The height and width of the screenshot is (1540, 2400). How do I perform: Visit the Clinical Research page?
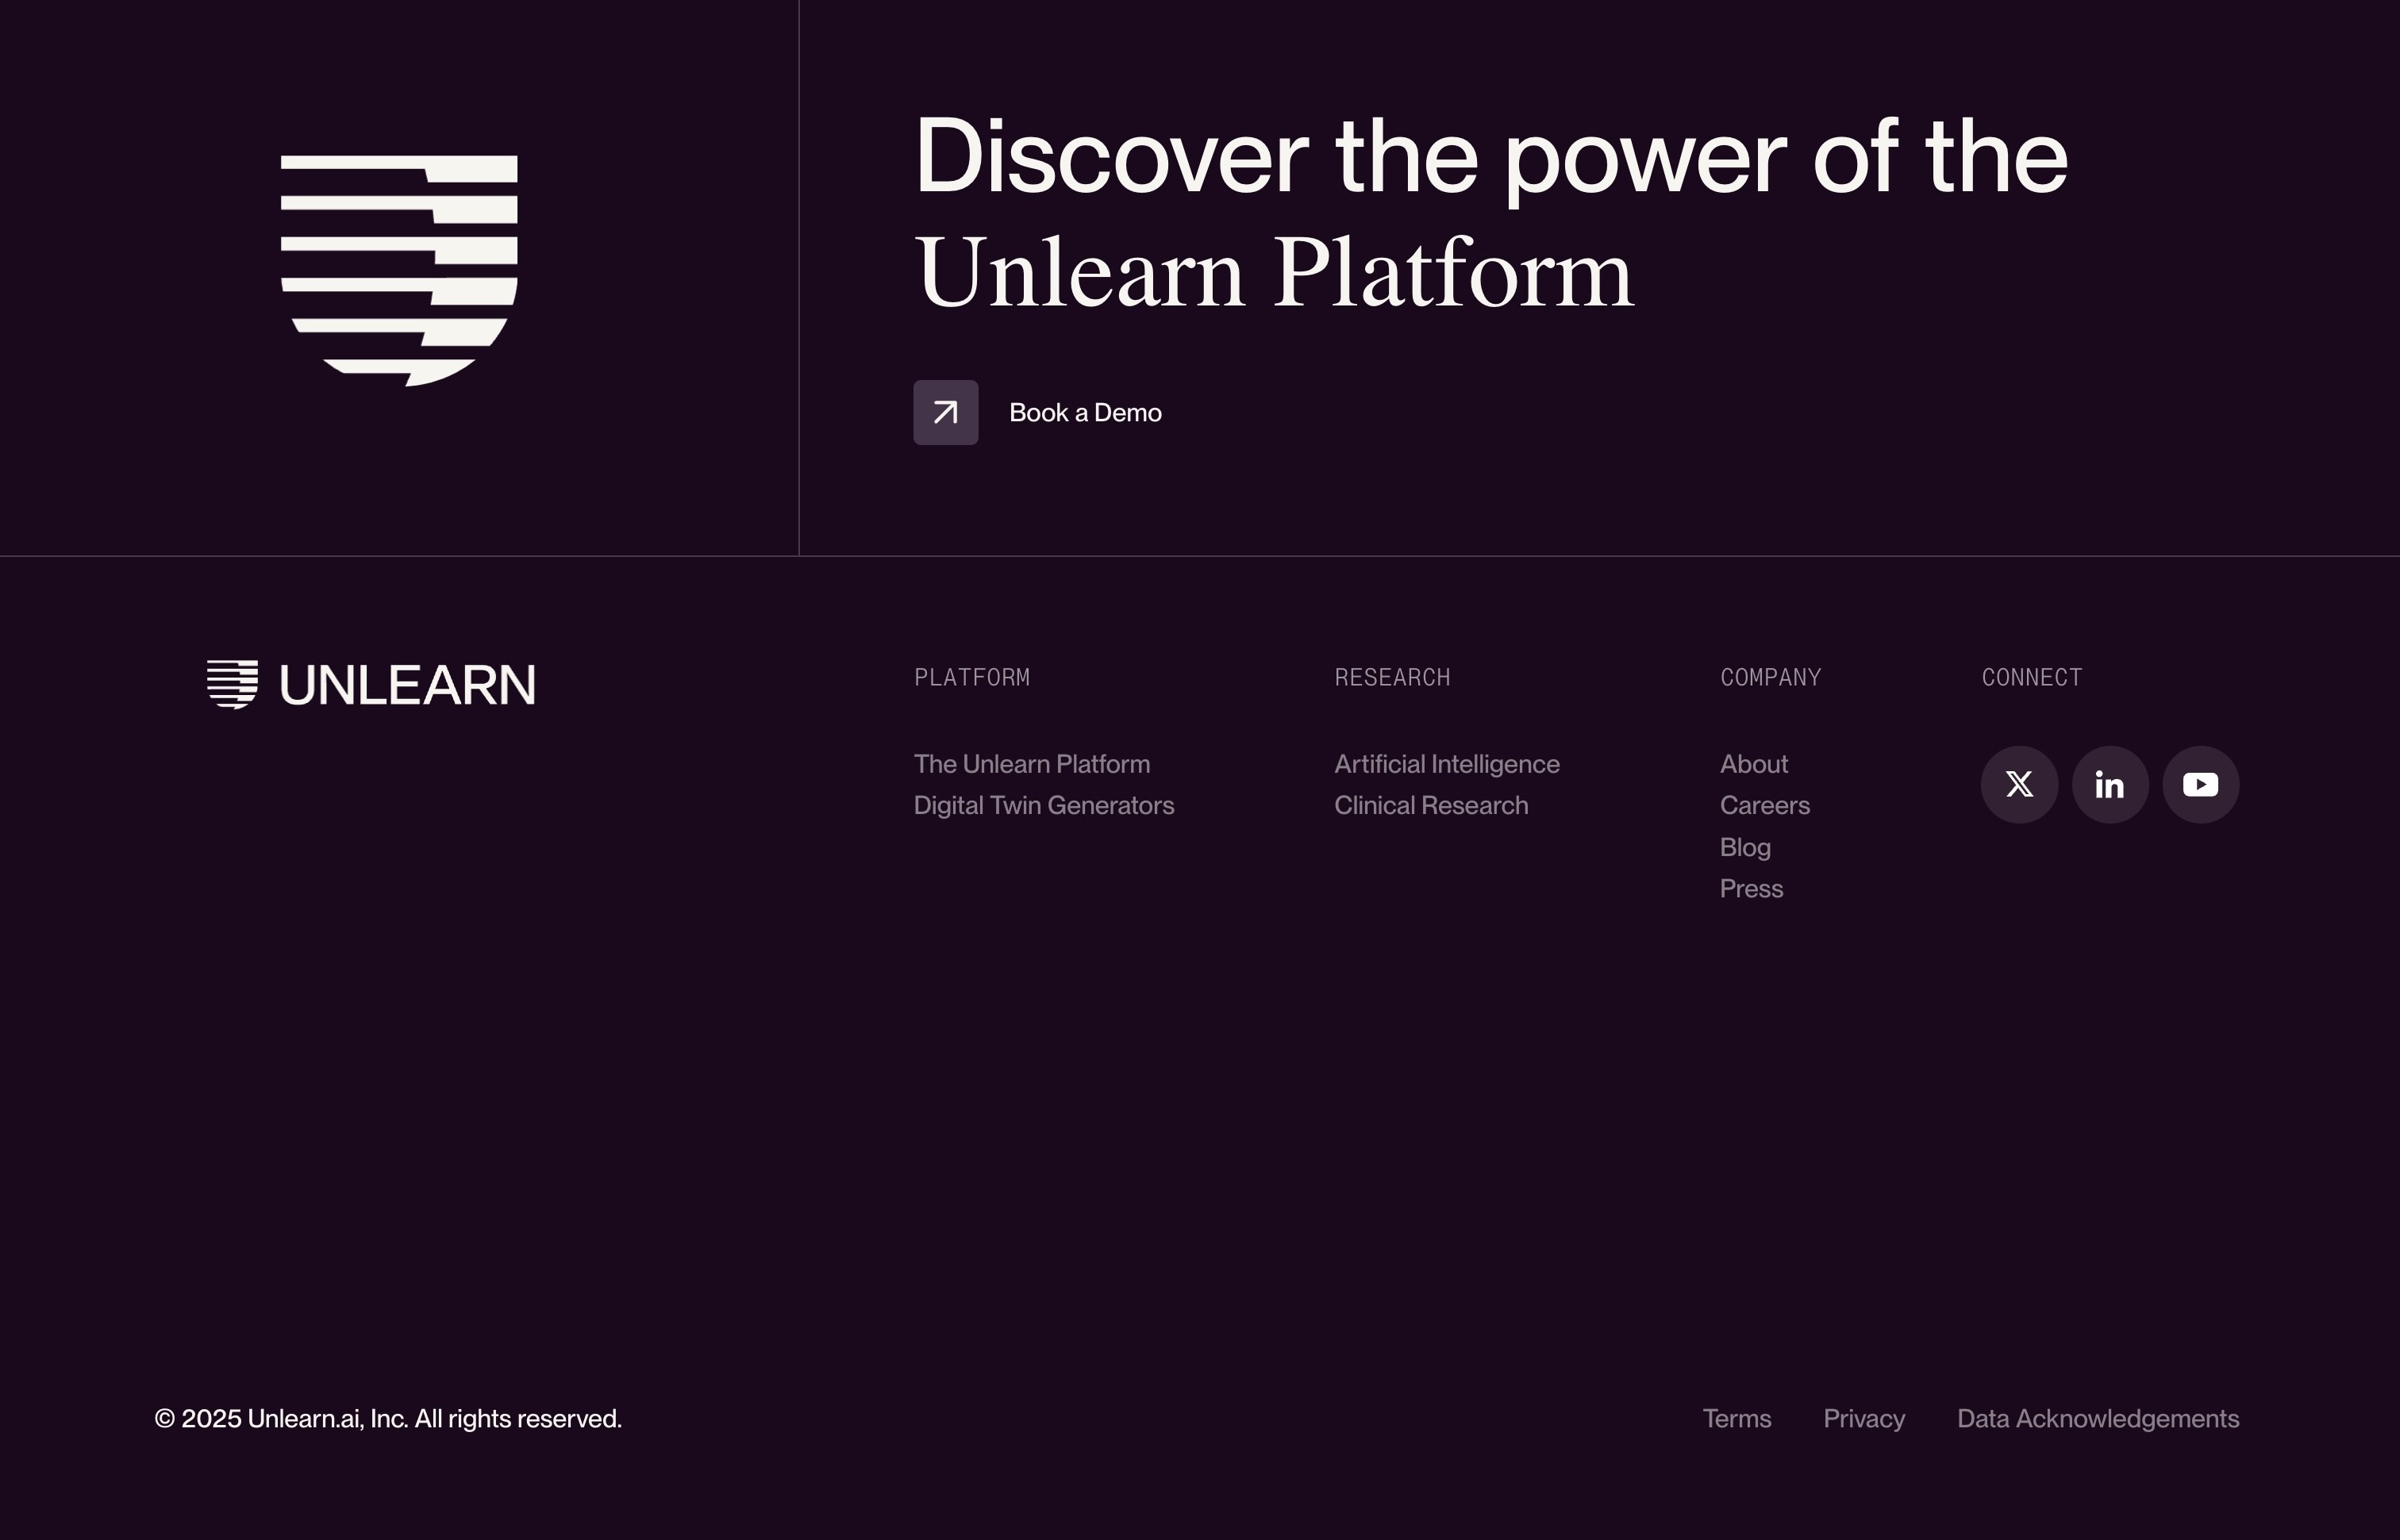click(x=1430, y=805)
